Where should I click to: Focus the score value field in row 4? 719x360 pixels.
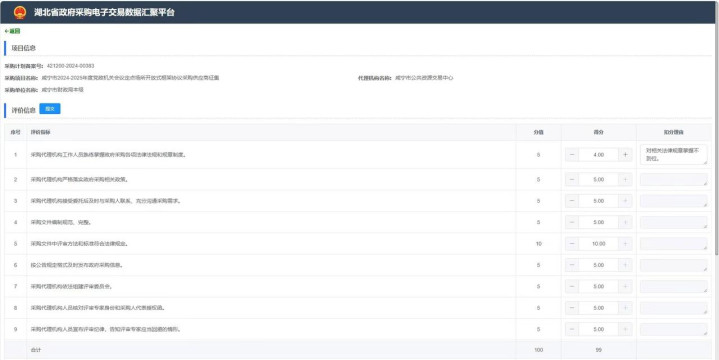pos(598,222)
